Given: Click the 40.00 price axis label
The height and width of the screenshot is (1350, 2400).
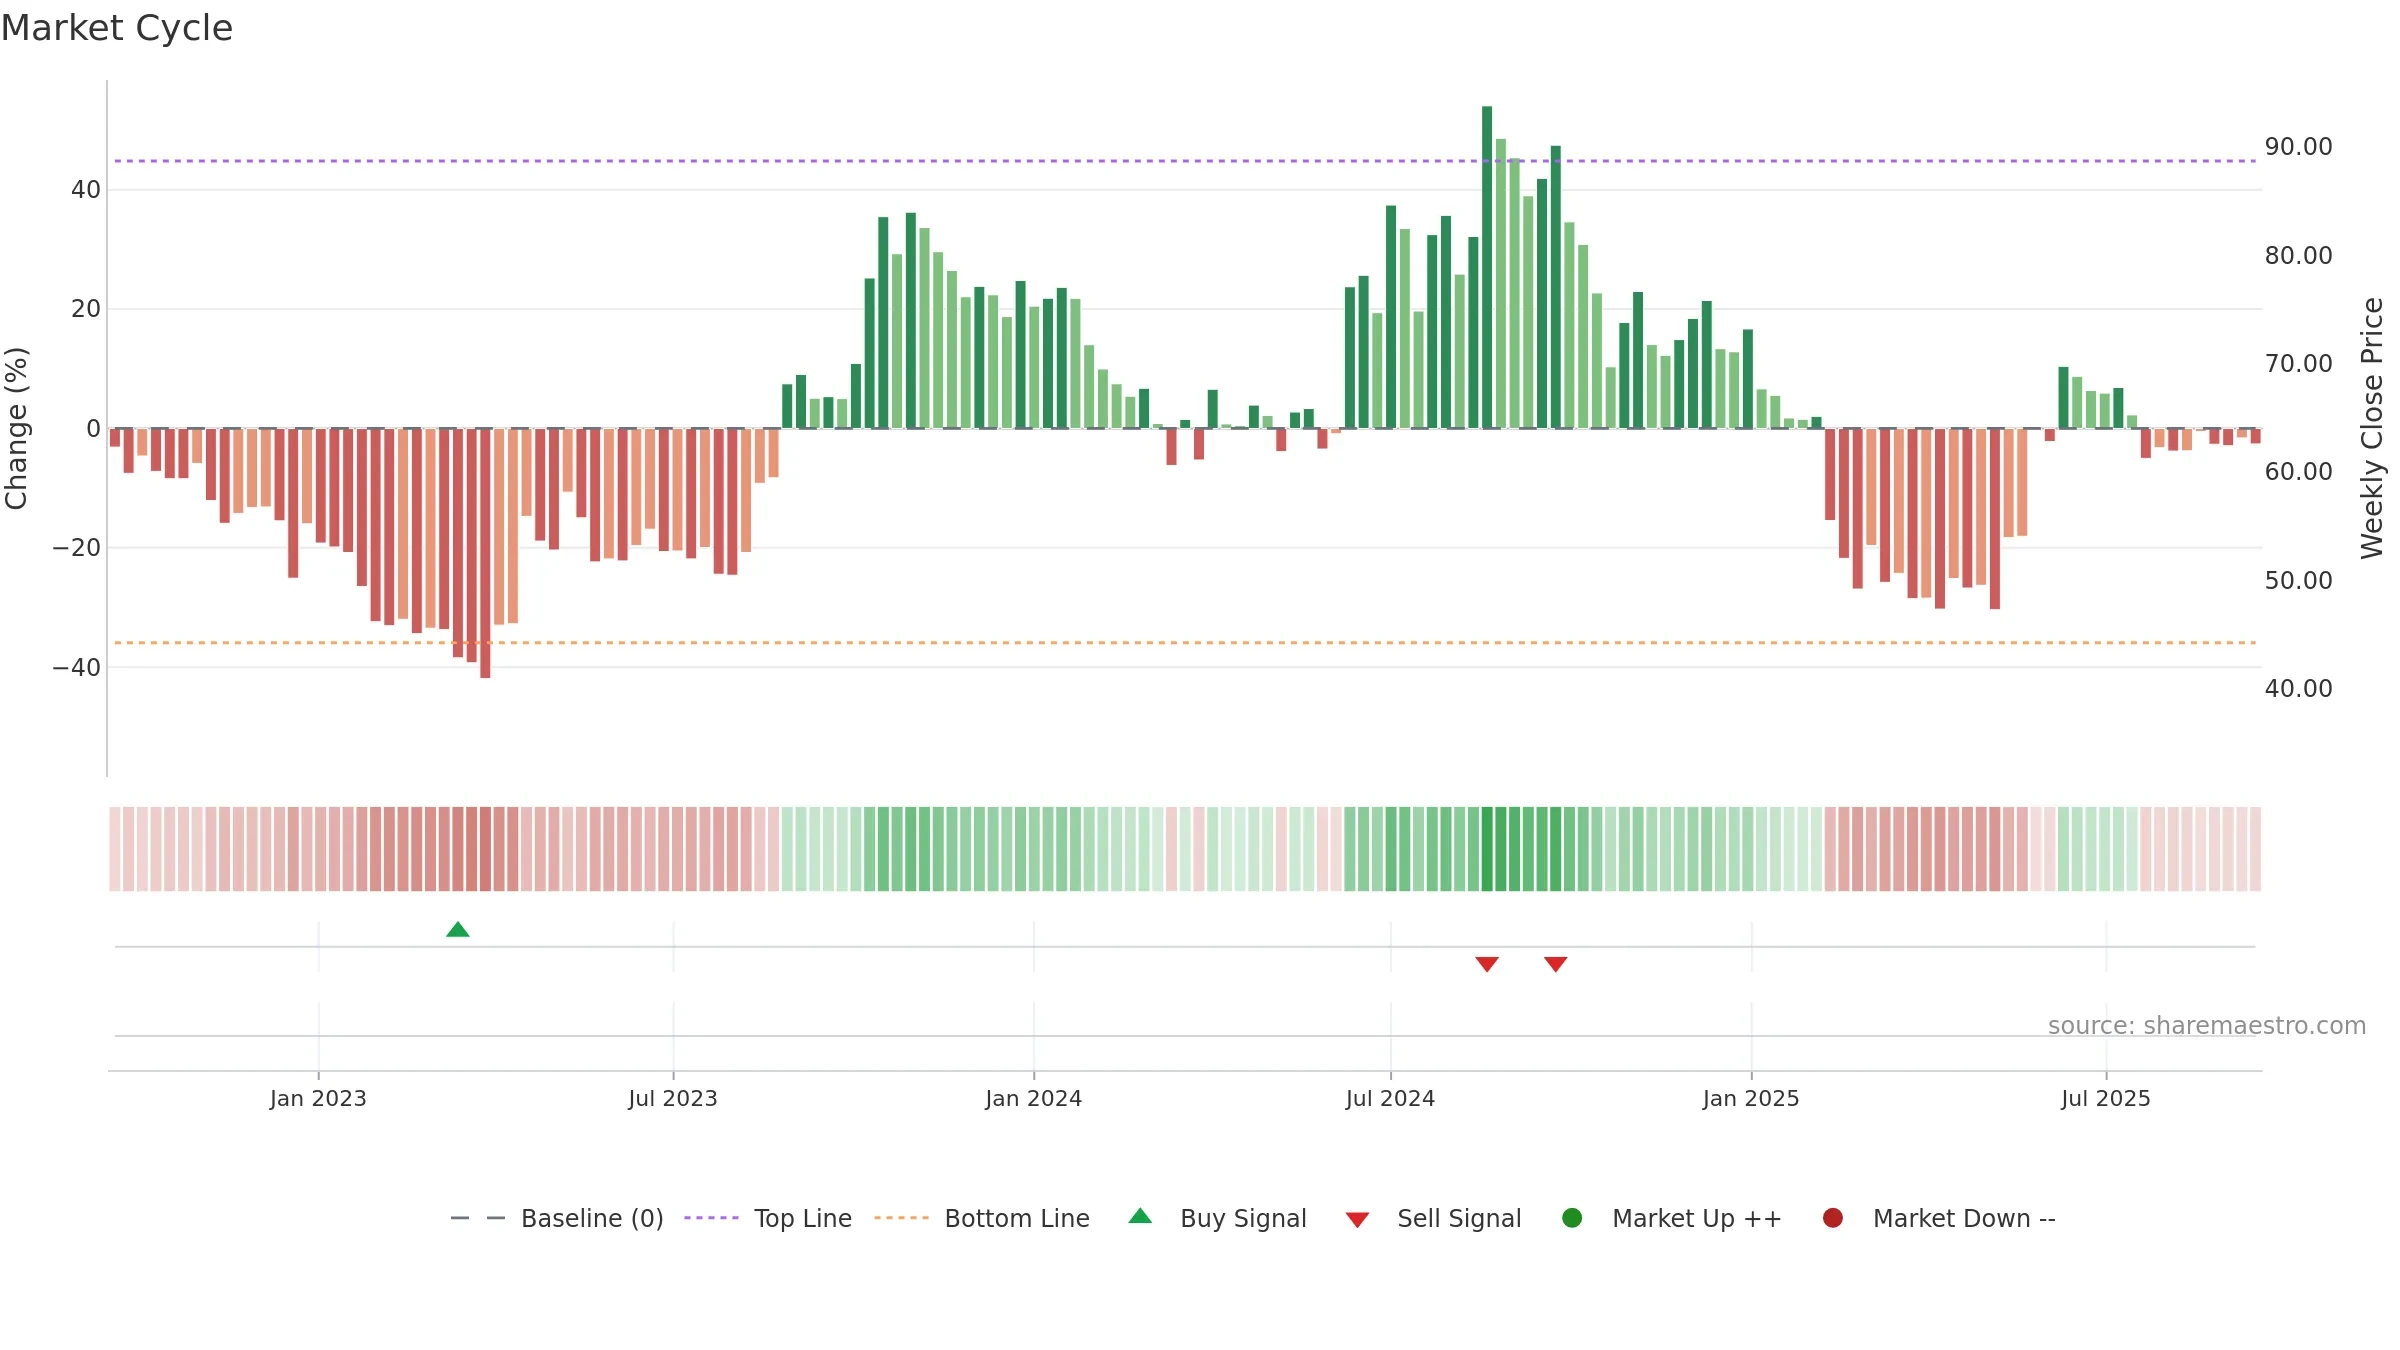Looking at the screenshot, I should 2299,688.
